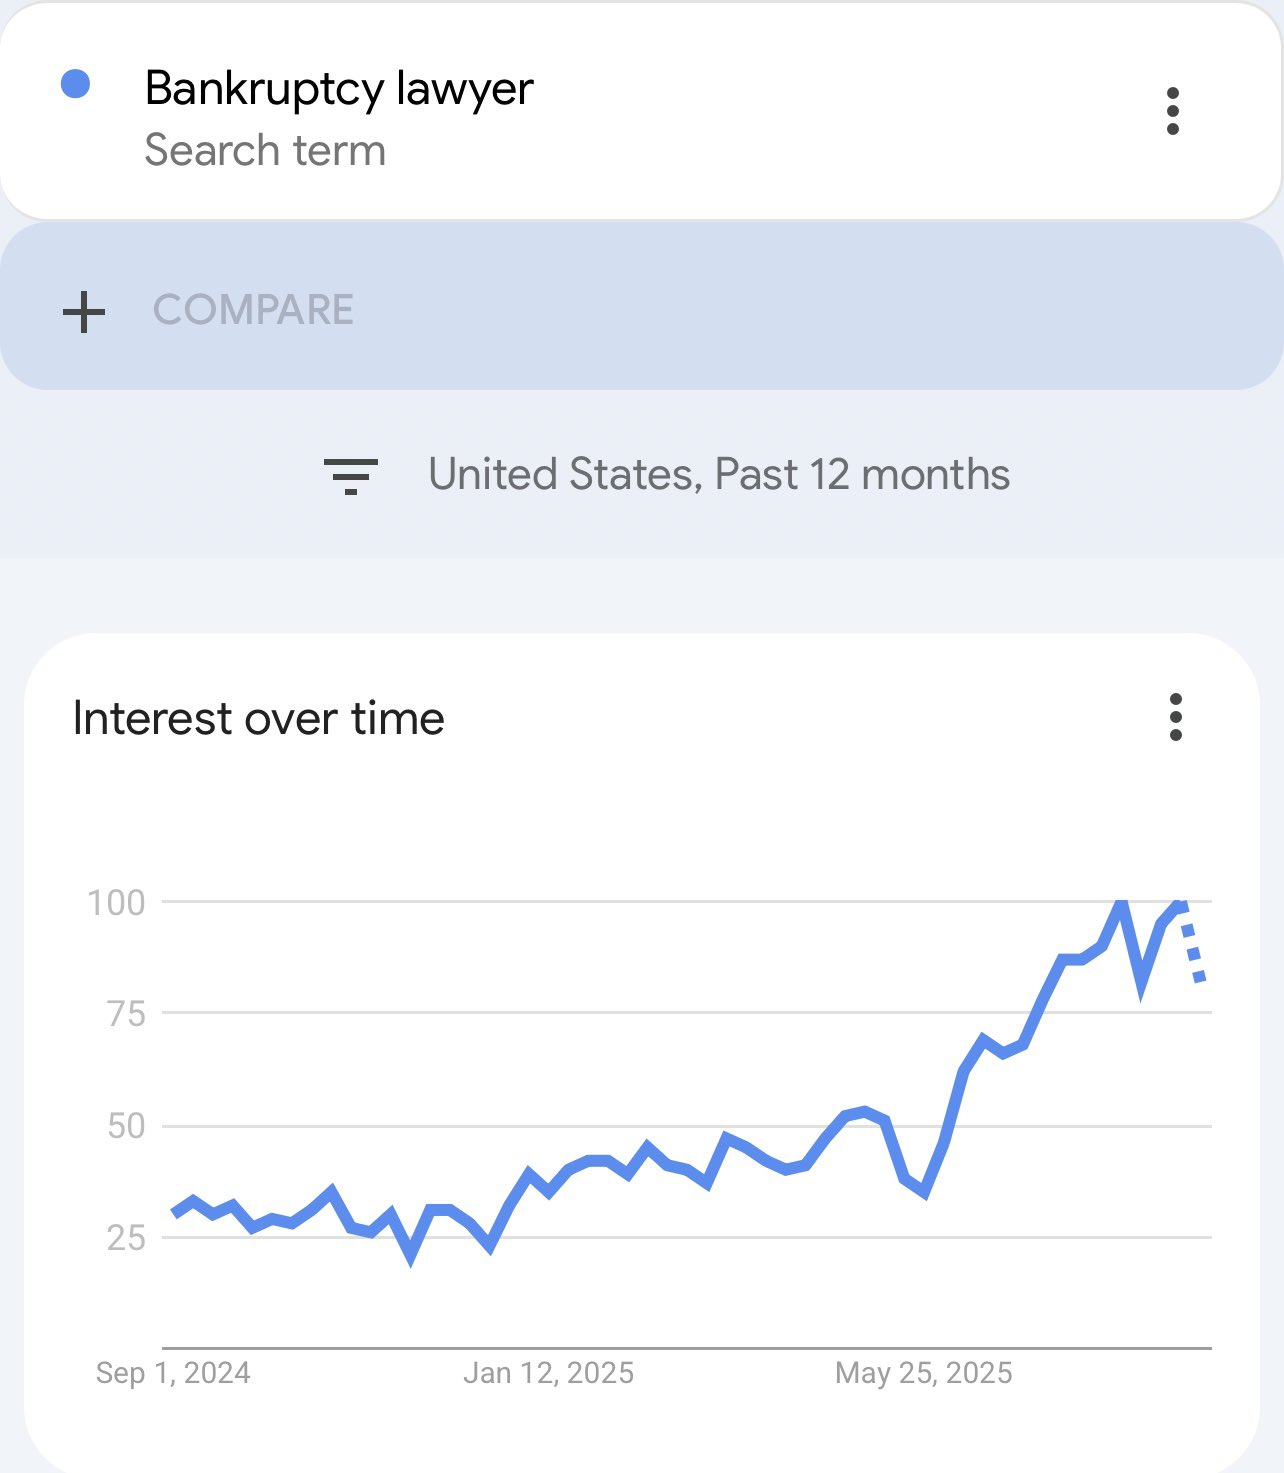The image size is (1284, 1473).
Task: Click the May 25, 2025 axis label
Action: point(923,1373)
